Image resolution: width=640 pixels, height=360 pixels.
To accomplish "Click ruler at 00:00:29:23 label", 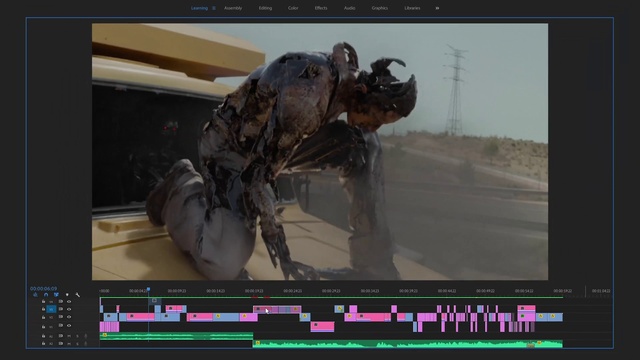I will 331,291.
